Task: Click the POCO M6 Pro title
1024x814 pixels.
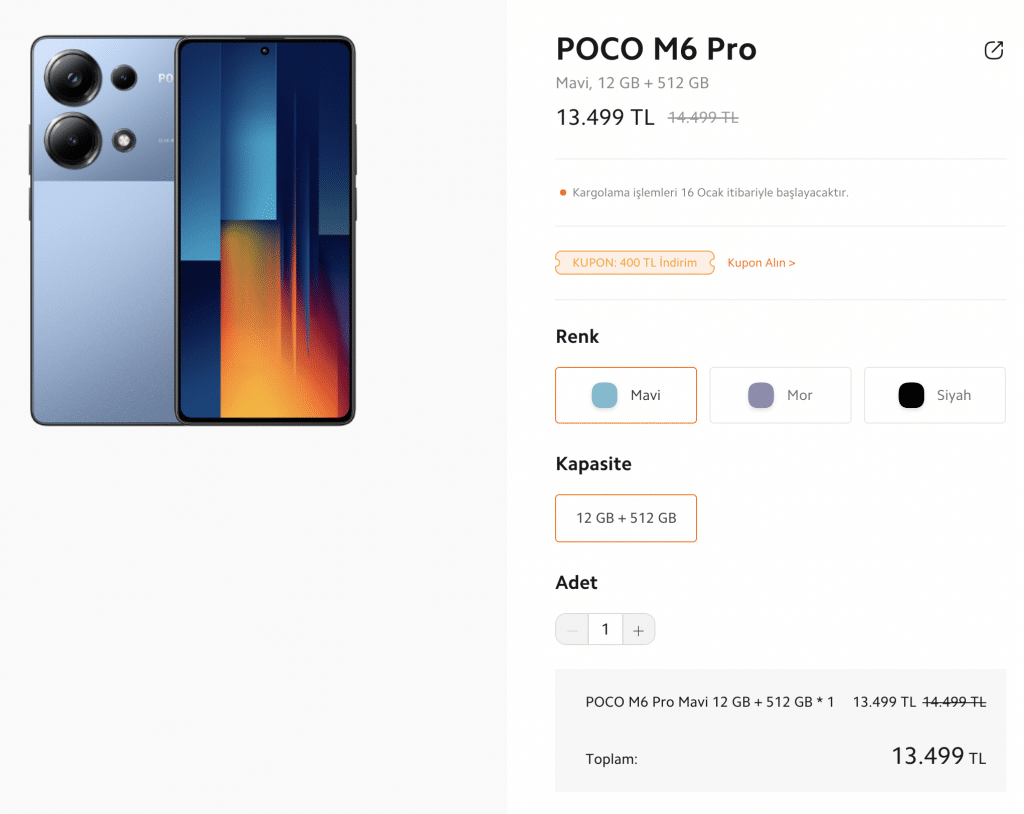Action: tap(656, 49)
